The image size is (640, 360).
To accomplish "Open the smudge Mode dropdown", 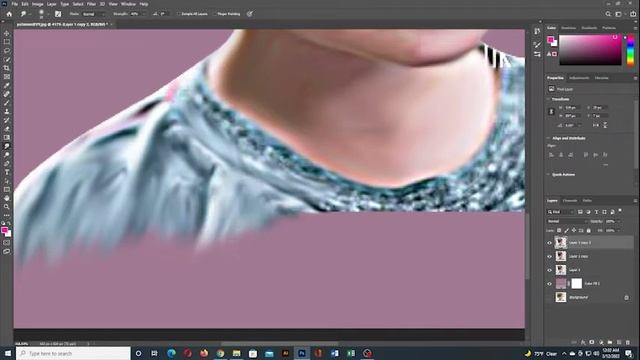I will 94,14.
